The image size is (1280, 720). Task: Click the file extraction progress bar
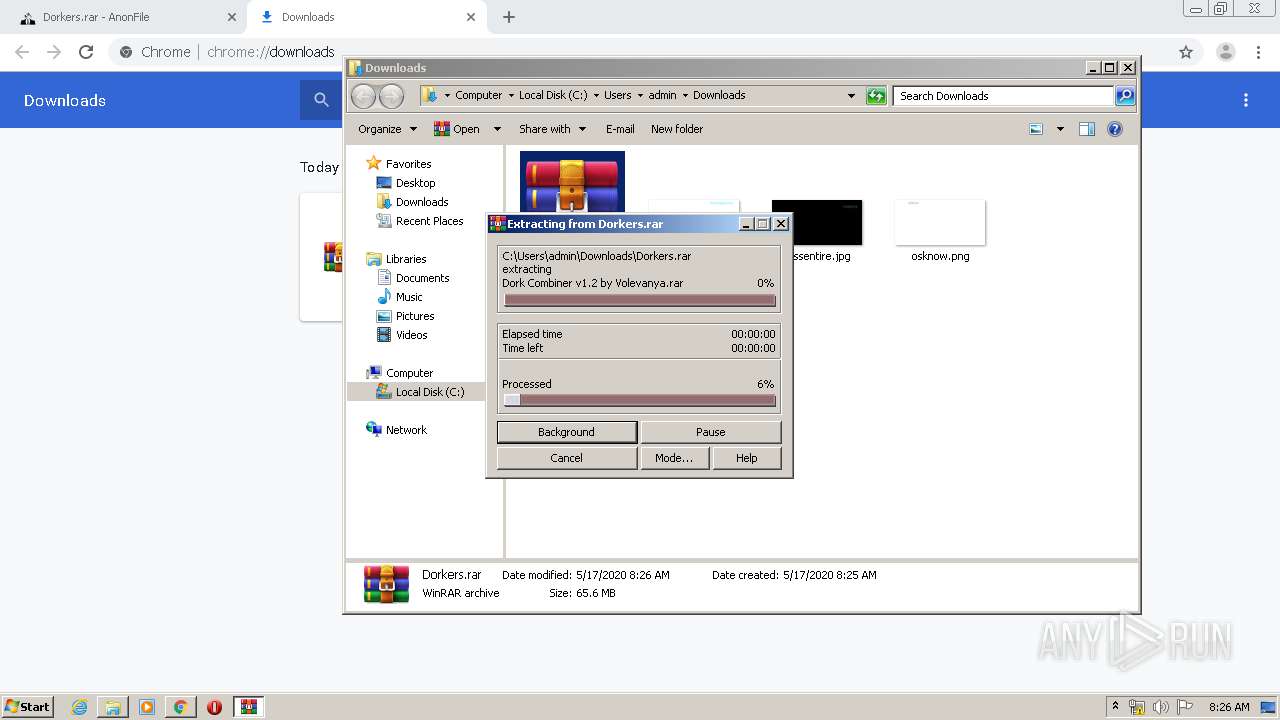640,300
